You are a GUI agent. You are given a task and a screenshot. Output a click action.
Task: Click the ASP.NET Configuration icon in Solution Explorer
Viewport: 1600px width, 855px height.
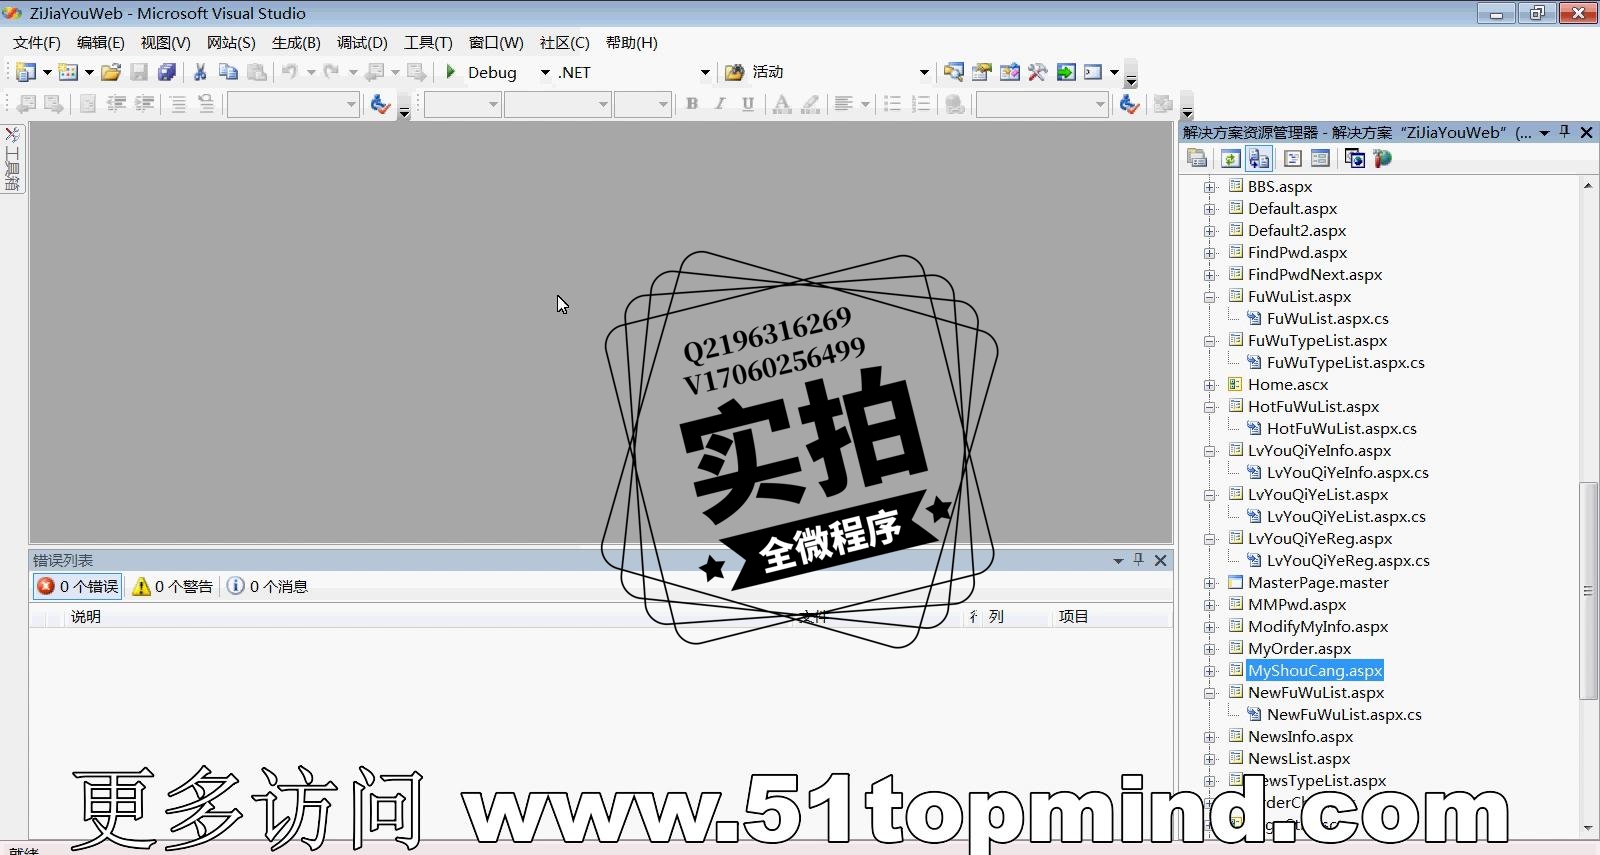click(1383, 158)
